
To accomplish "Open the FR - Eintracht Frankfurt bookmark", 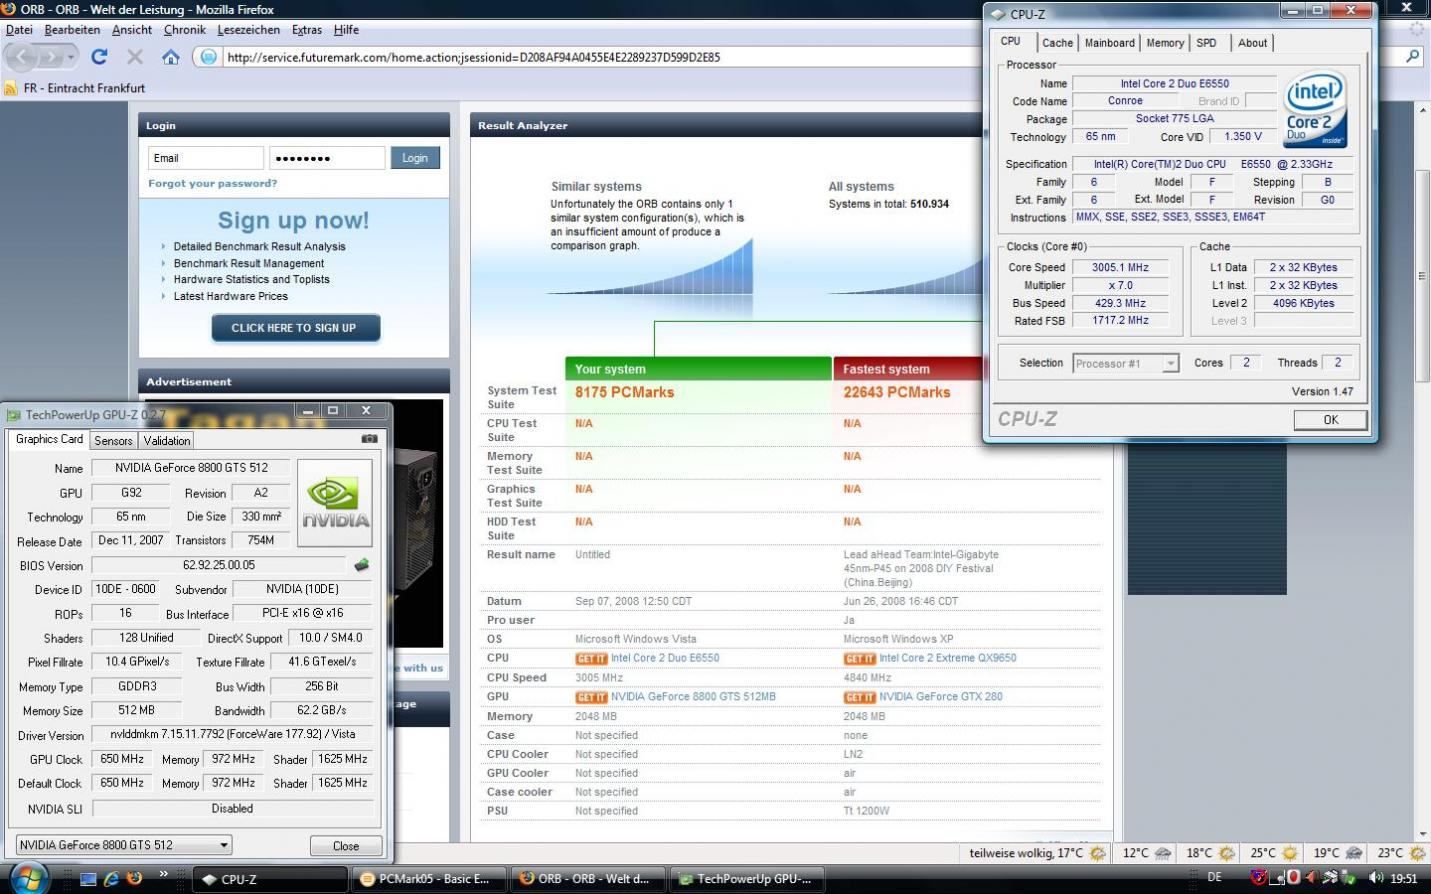I will pos(75,88).
